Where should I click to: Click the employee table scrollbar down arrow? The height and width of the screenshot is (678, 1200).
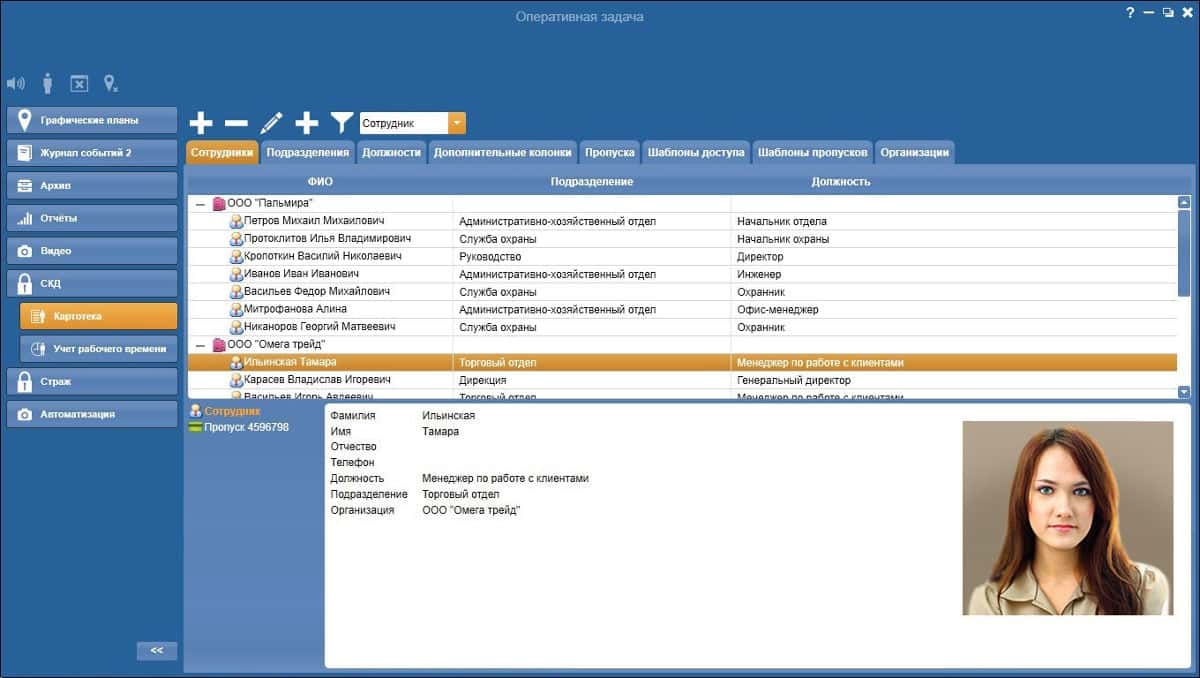1185,392
